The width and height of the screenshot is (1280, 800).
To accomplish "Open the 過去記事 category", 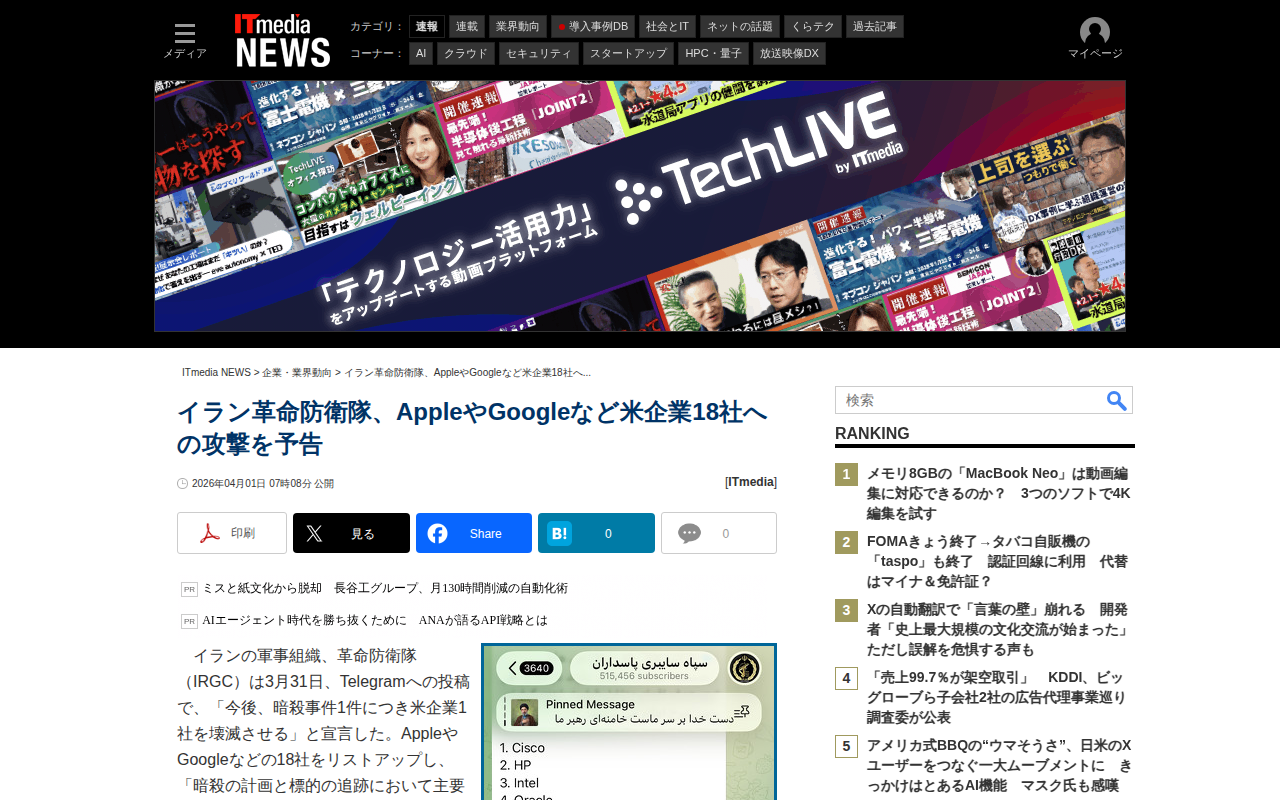I will (875, 26).
